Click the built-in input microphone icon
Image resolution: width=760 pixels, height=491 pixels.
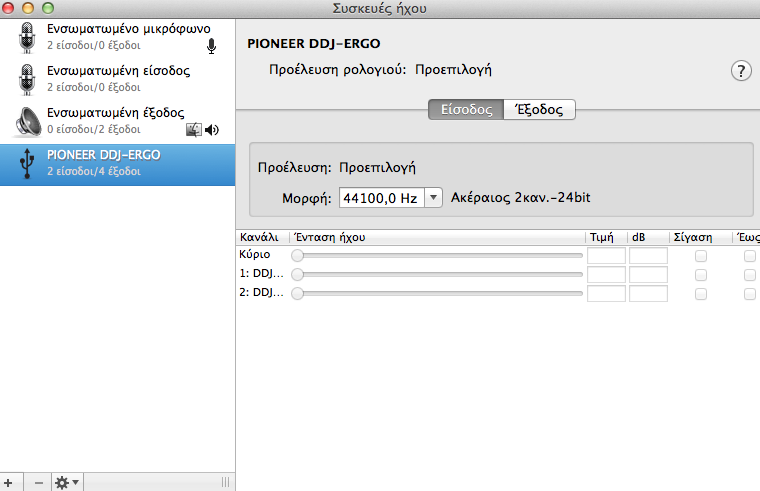[x=27, y=79]
